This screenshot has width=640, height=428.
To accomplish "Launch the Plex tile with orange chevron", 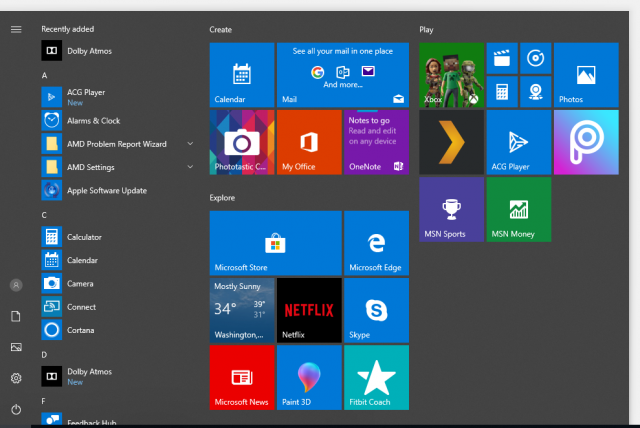I will pyautogui.click(x=451, y=142).
